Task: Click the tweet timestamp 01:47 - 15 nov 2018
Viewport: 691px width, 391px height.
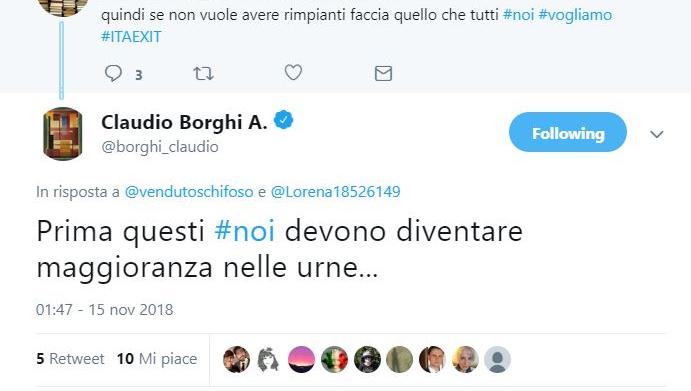Action: (104, 309)
